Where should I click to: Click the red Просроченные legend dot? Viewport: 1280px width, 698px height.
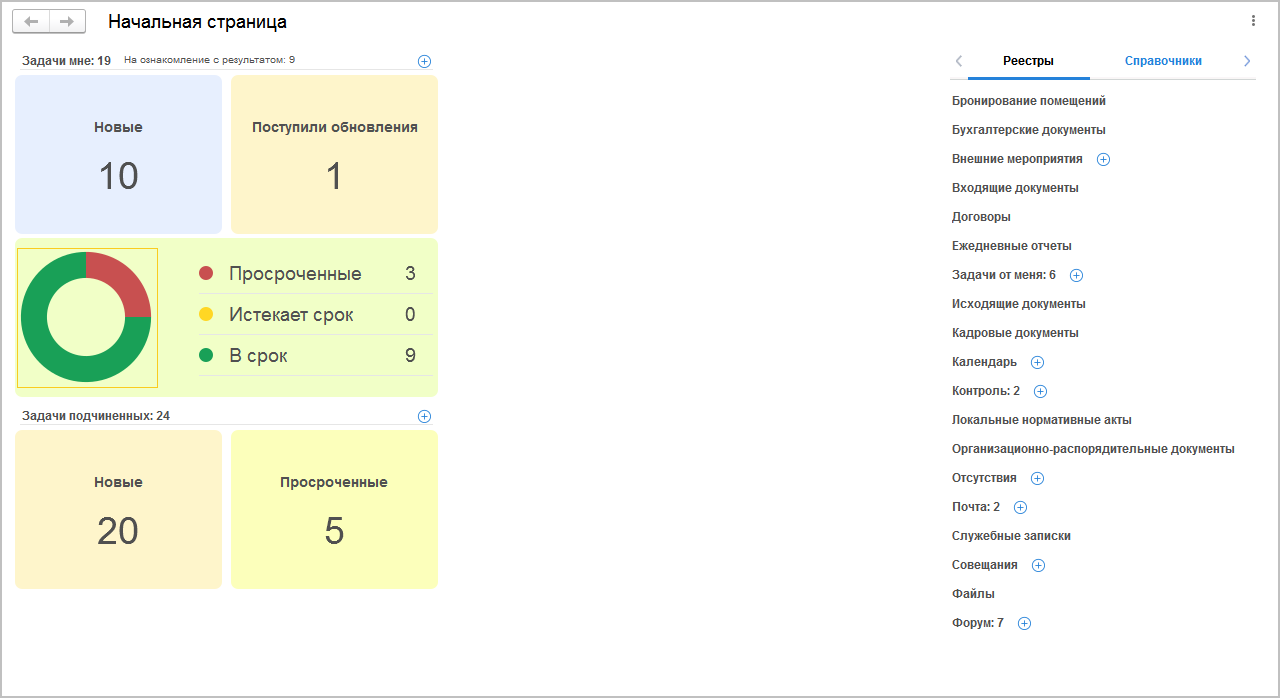pos(207,273)
